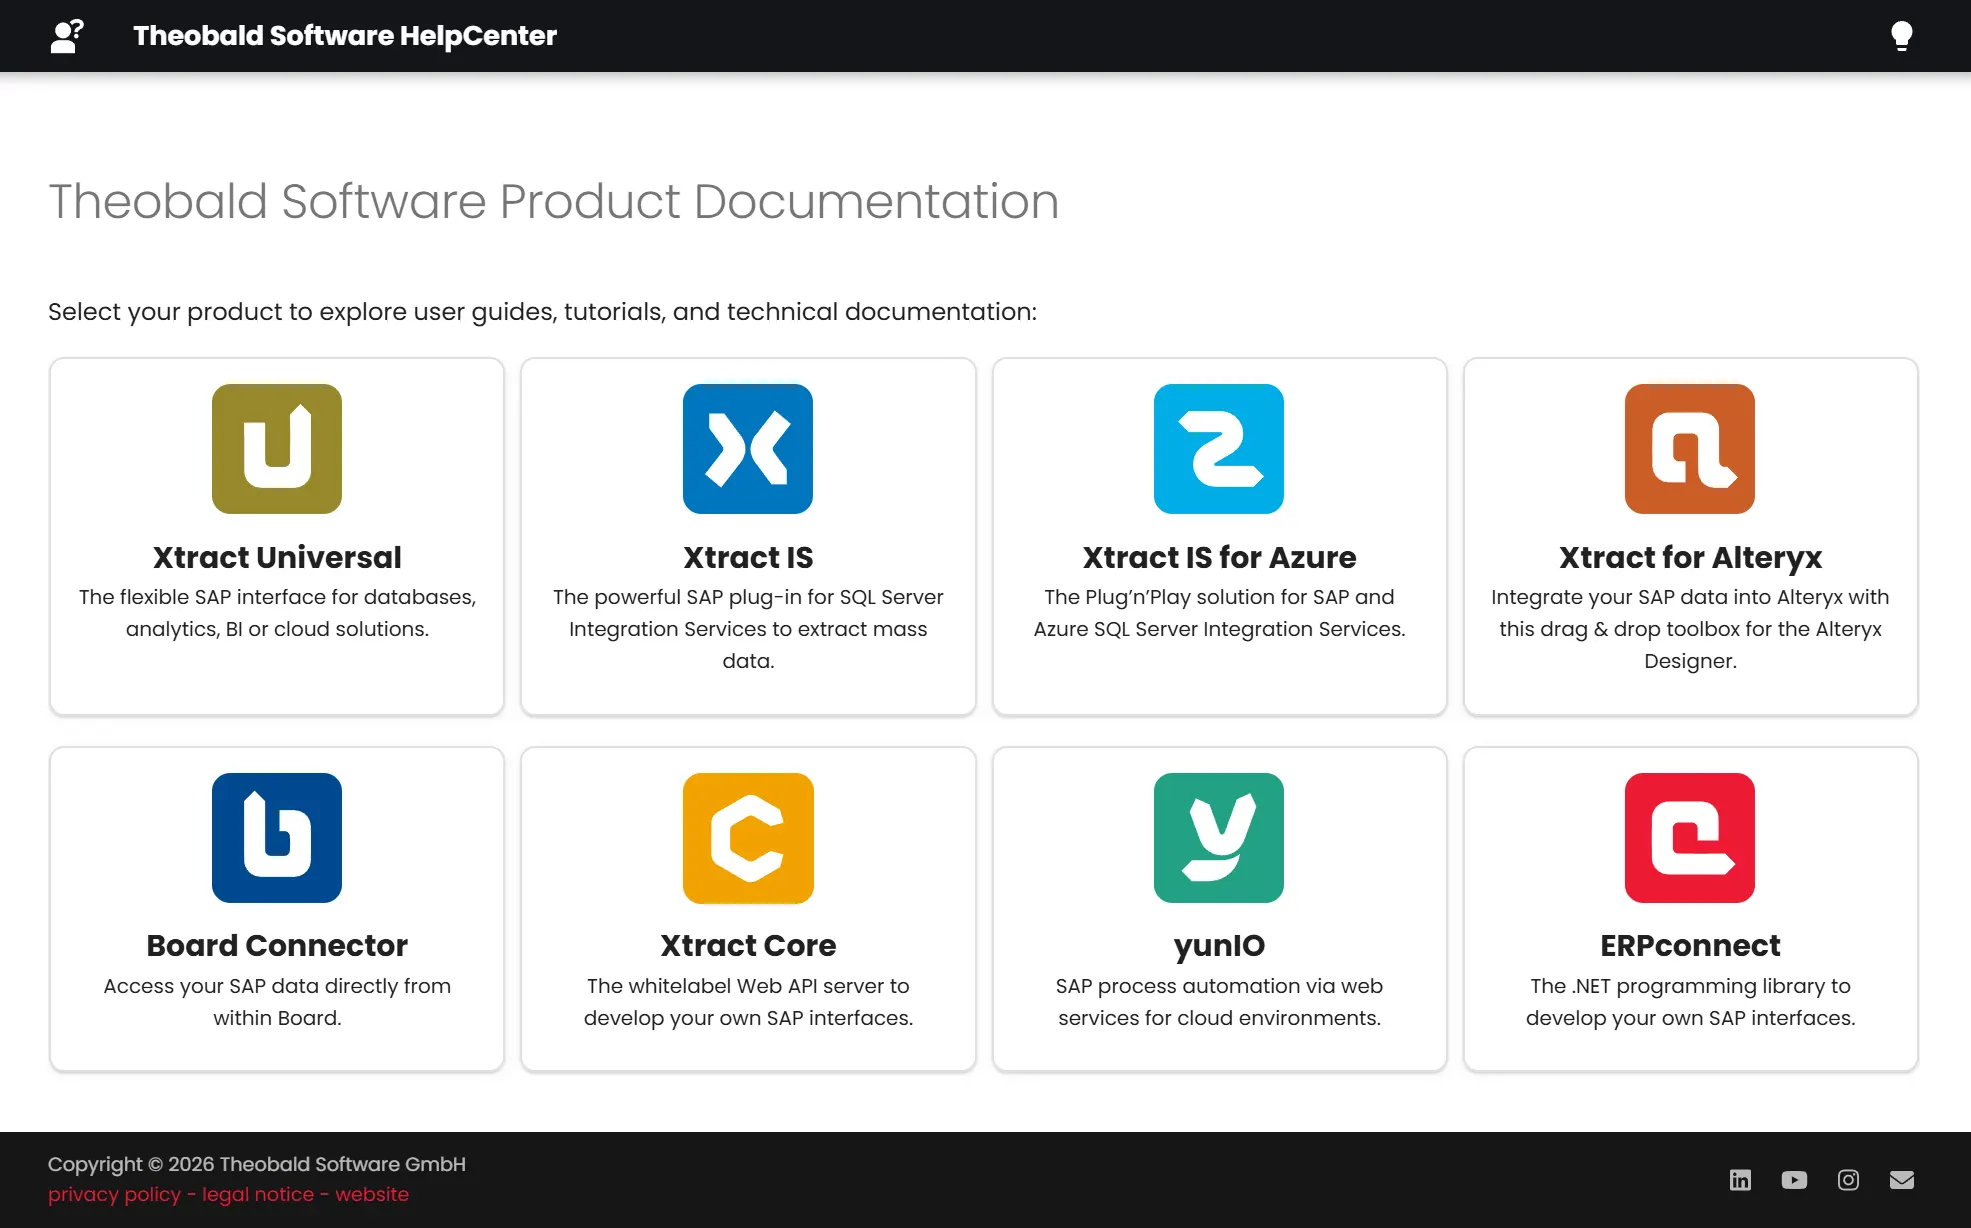
Task: Click the Xtract Core yellow C icon
Action: coord(748,838)
